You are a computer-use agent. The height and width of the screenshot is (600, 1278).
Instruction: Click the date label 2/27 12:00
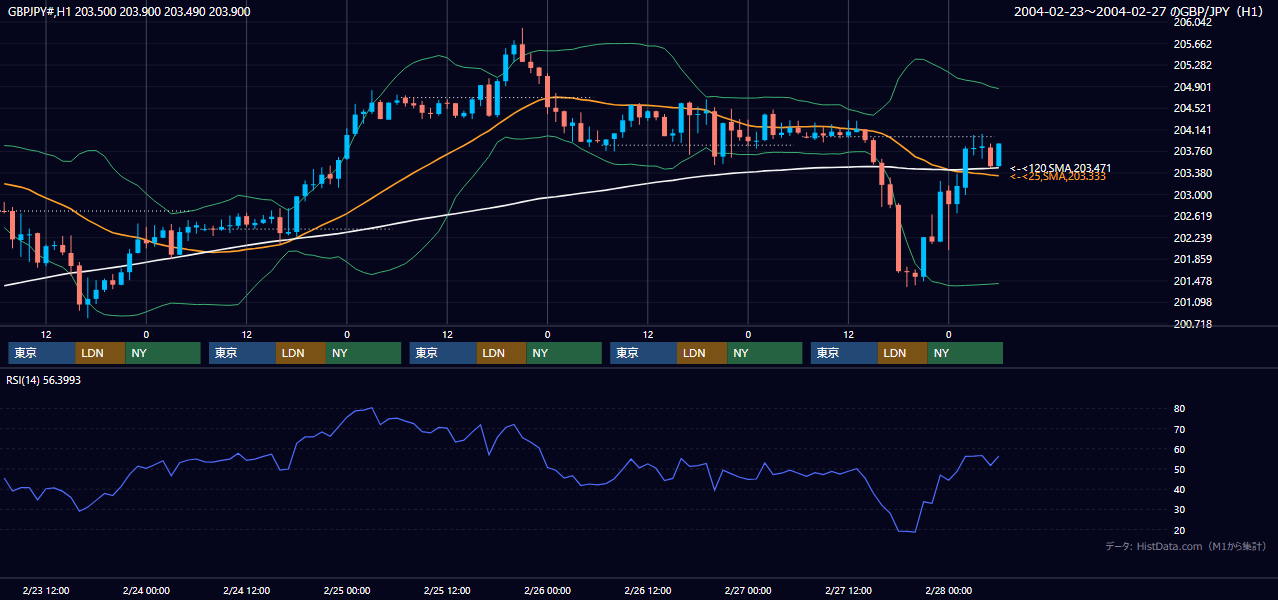849,591
